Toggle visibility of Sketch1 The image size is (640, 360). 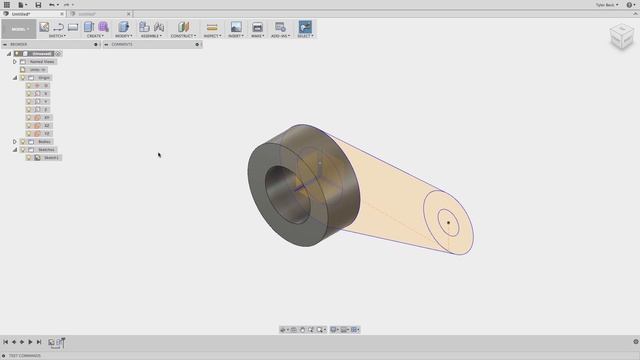coord(29,158)
